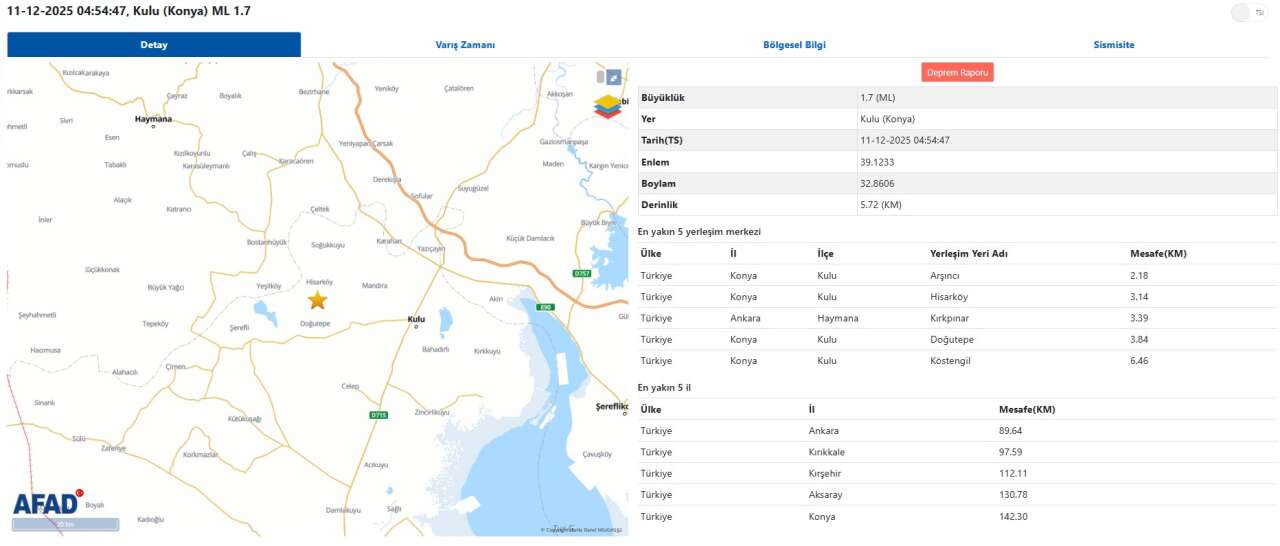Click the E90 highway shield on map

coord(544,307)
